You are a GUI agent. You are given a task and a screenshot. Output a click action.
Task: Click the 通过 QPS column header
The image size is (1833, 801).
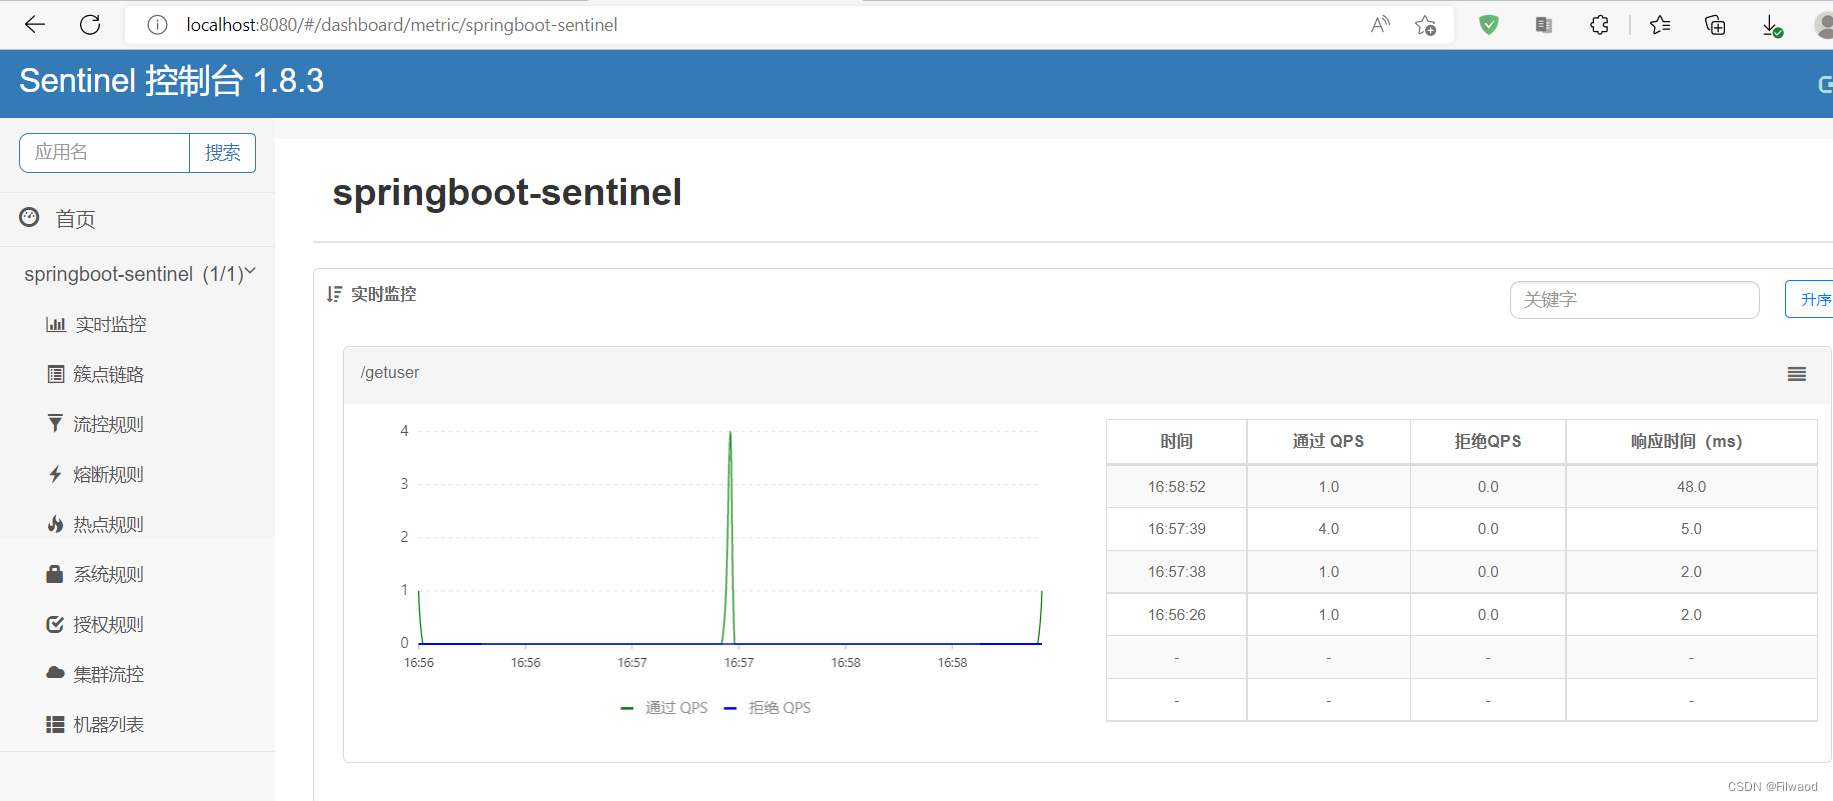click(1328, 441)
